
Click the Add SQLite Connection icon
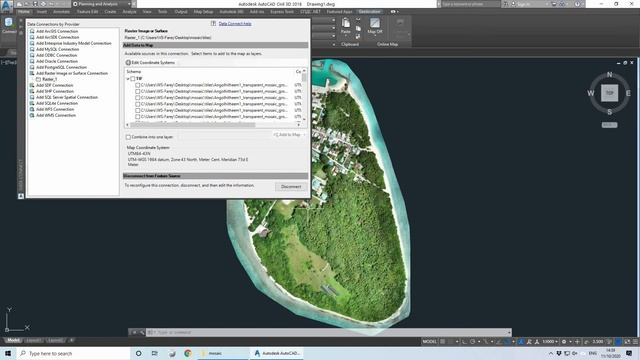pos(32,103)
